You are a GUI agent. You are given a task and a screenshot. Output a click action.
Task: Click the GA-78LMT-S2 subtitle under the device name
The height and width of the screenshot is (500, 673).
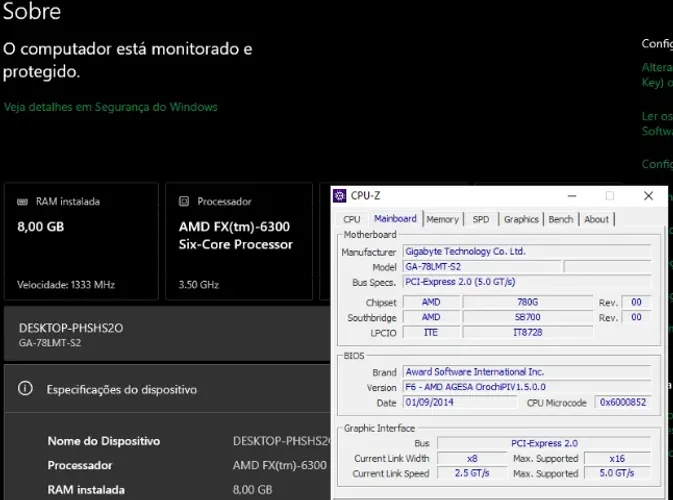[x=50, y=343]
